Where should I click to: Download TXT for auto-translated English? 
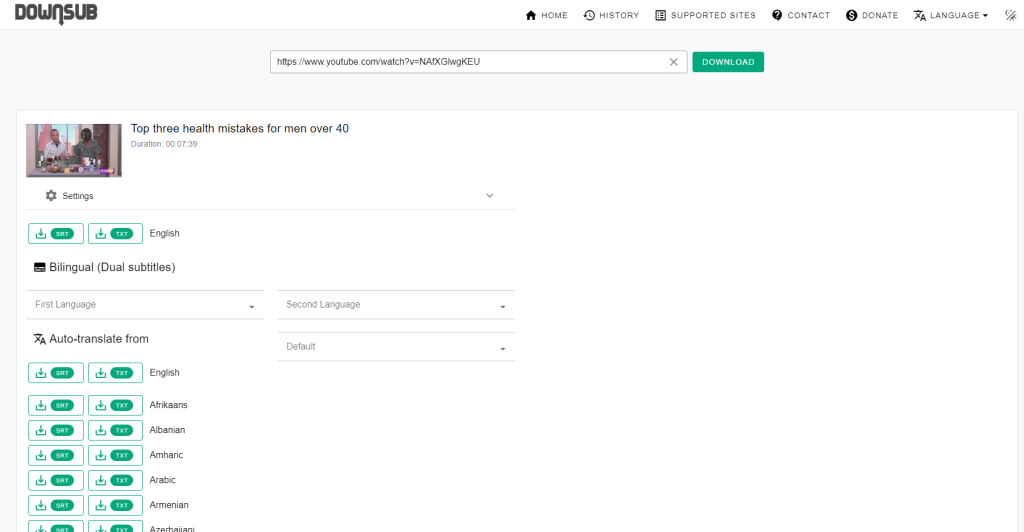tap(116, 373)
